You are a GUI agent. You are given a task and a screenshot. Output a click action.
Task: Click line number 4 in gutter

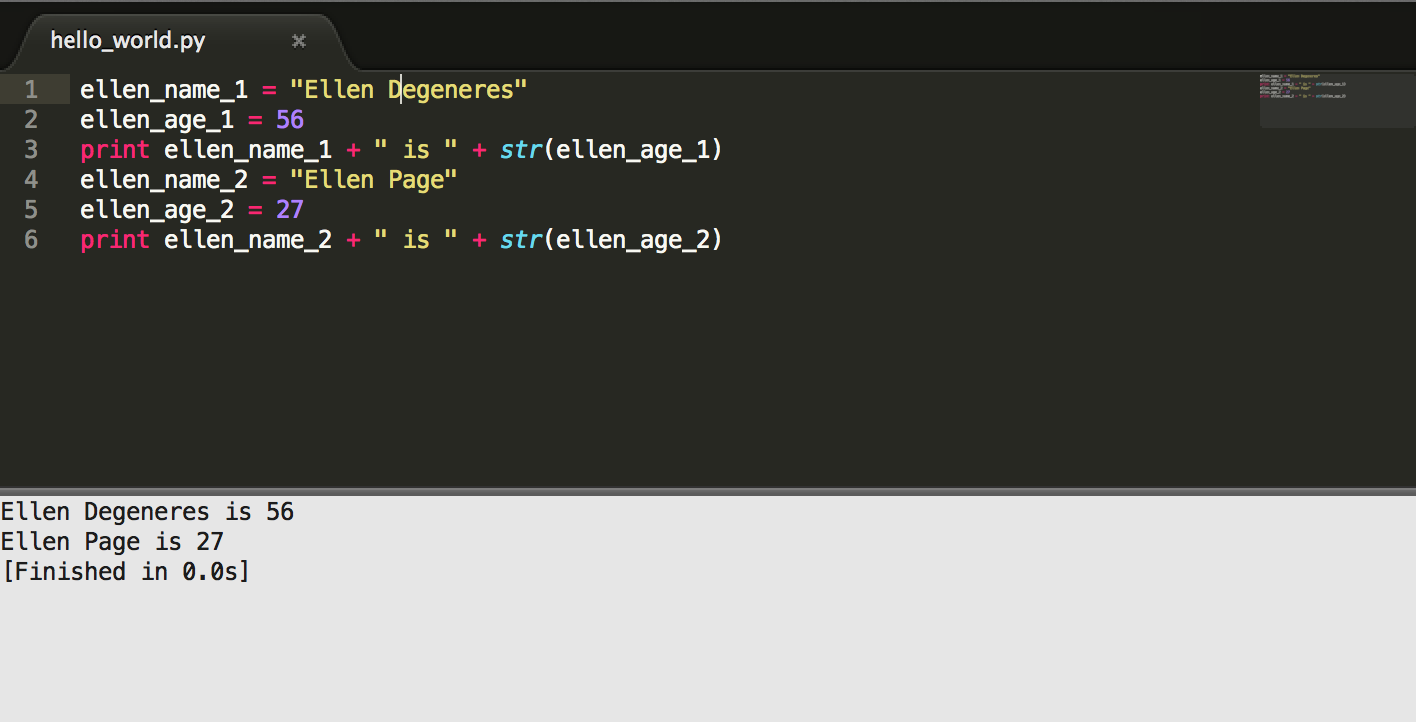click(31, 180)
